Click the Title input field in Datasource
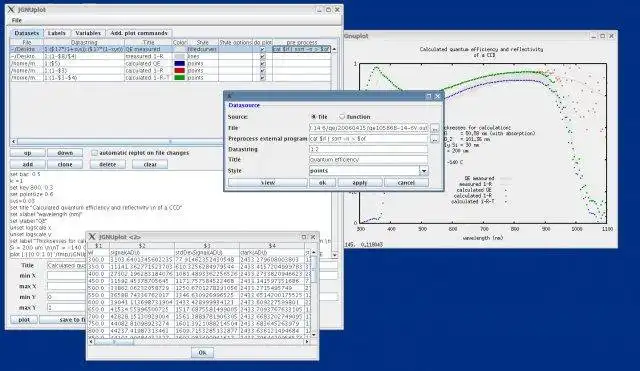 pyautogui.click(x=369, y=160)
